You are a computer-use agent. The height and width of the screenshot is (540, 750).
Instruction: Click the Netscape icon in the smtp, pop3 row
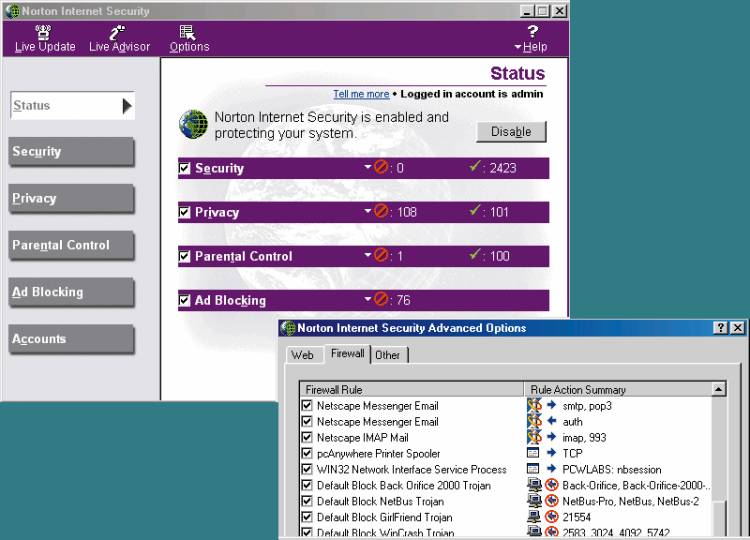pos(534,405)
